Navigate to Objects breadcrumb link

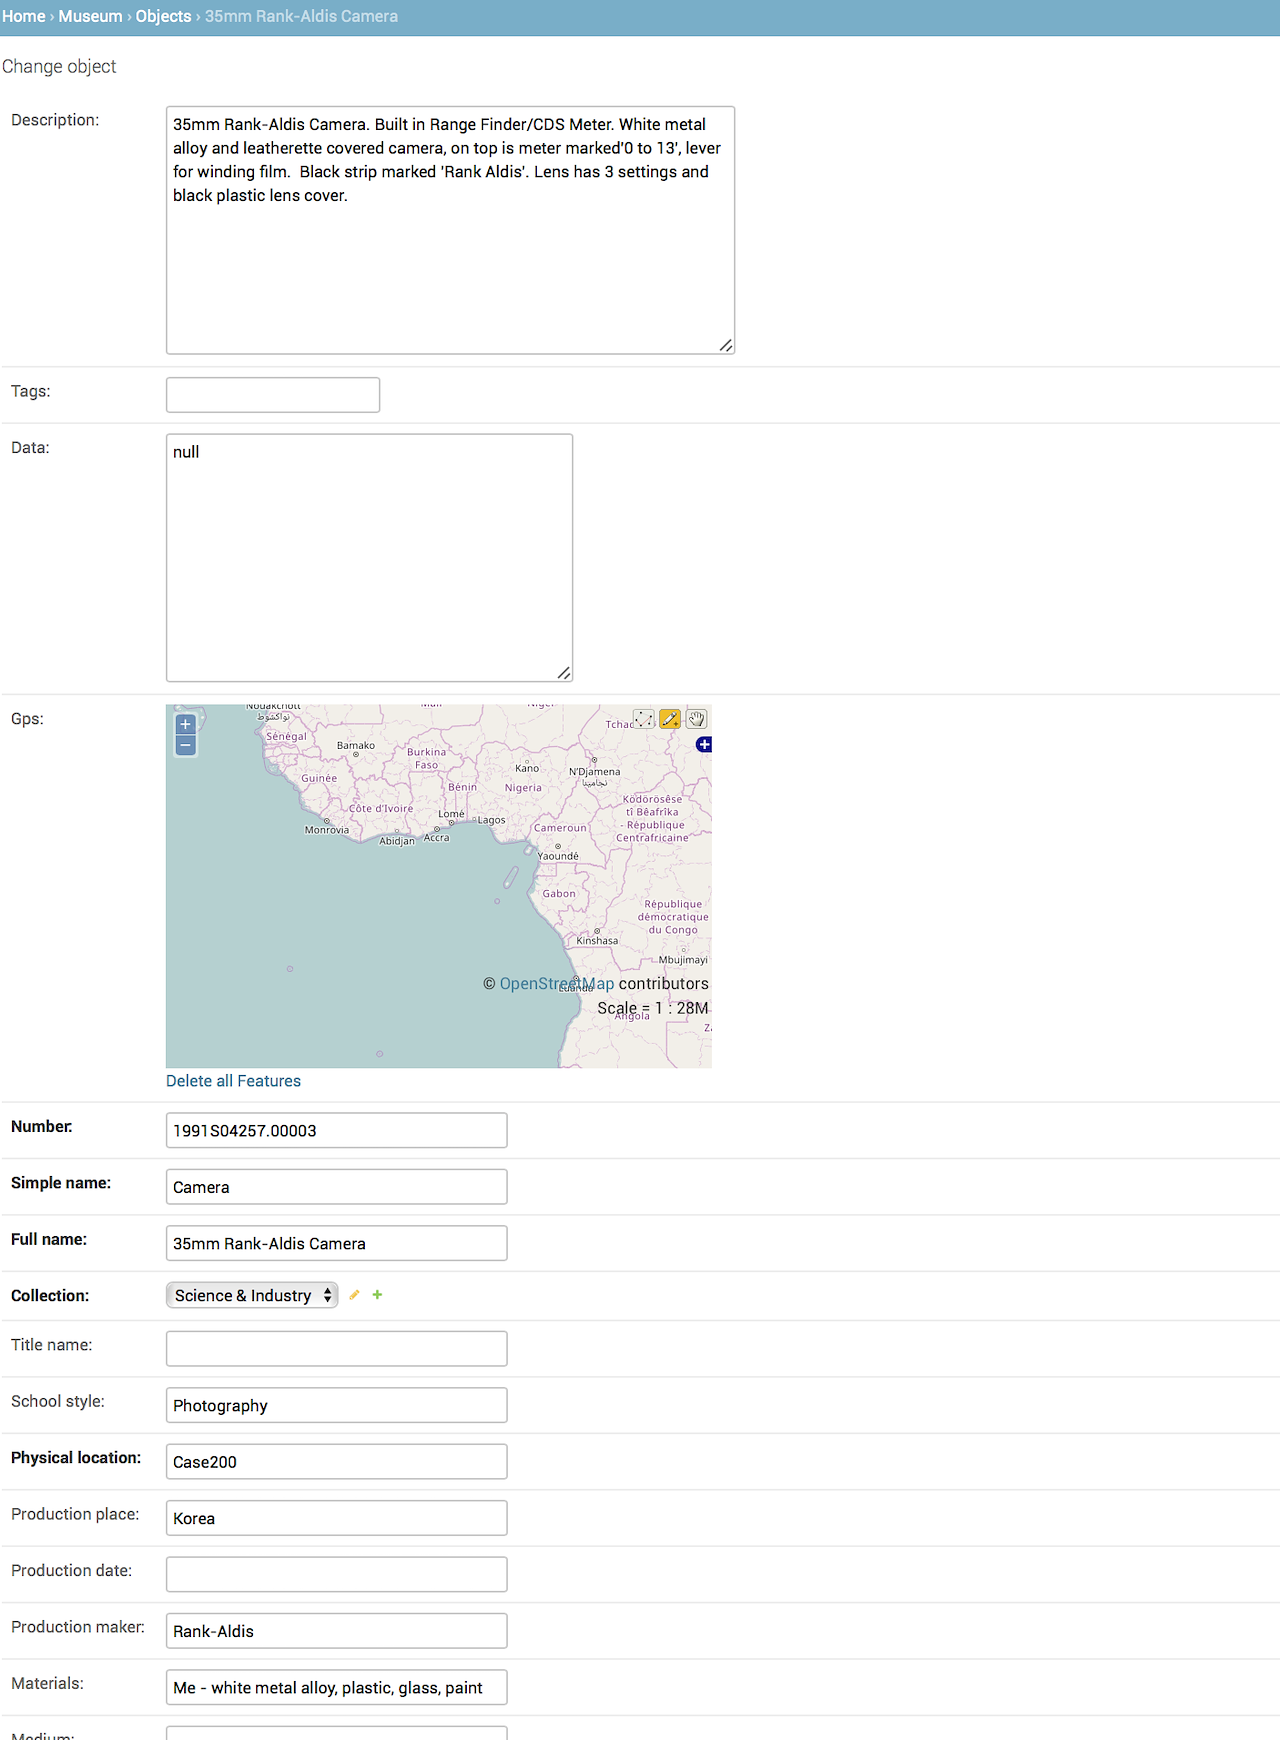(x=163, y=16)
